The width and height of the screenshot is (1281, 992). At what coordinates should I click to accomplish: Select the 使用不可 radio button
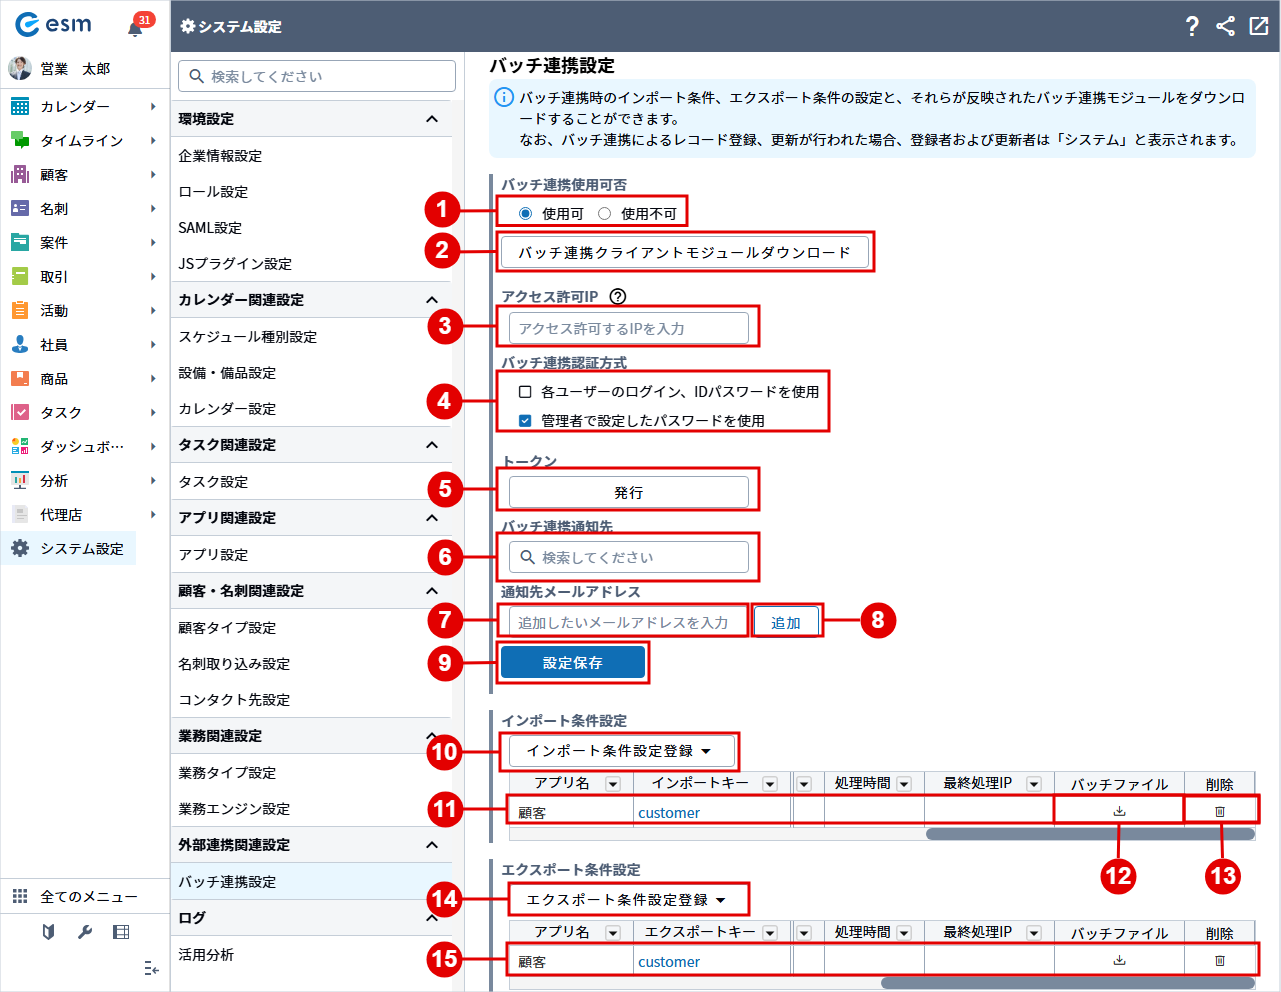(x=604, y=214)
